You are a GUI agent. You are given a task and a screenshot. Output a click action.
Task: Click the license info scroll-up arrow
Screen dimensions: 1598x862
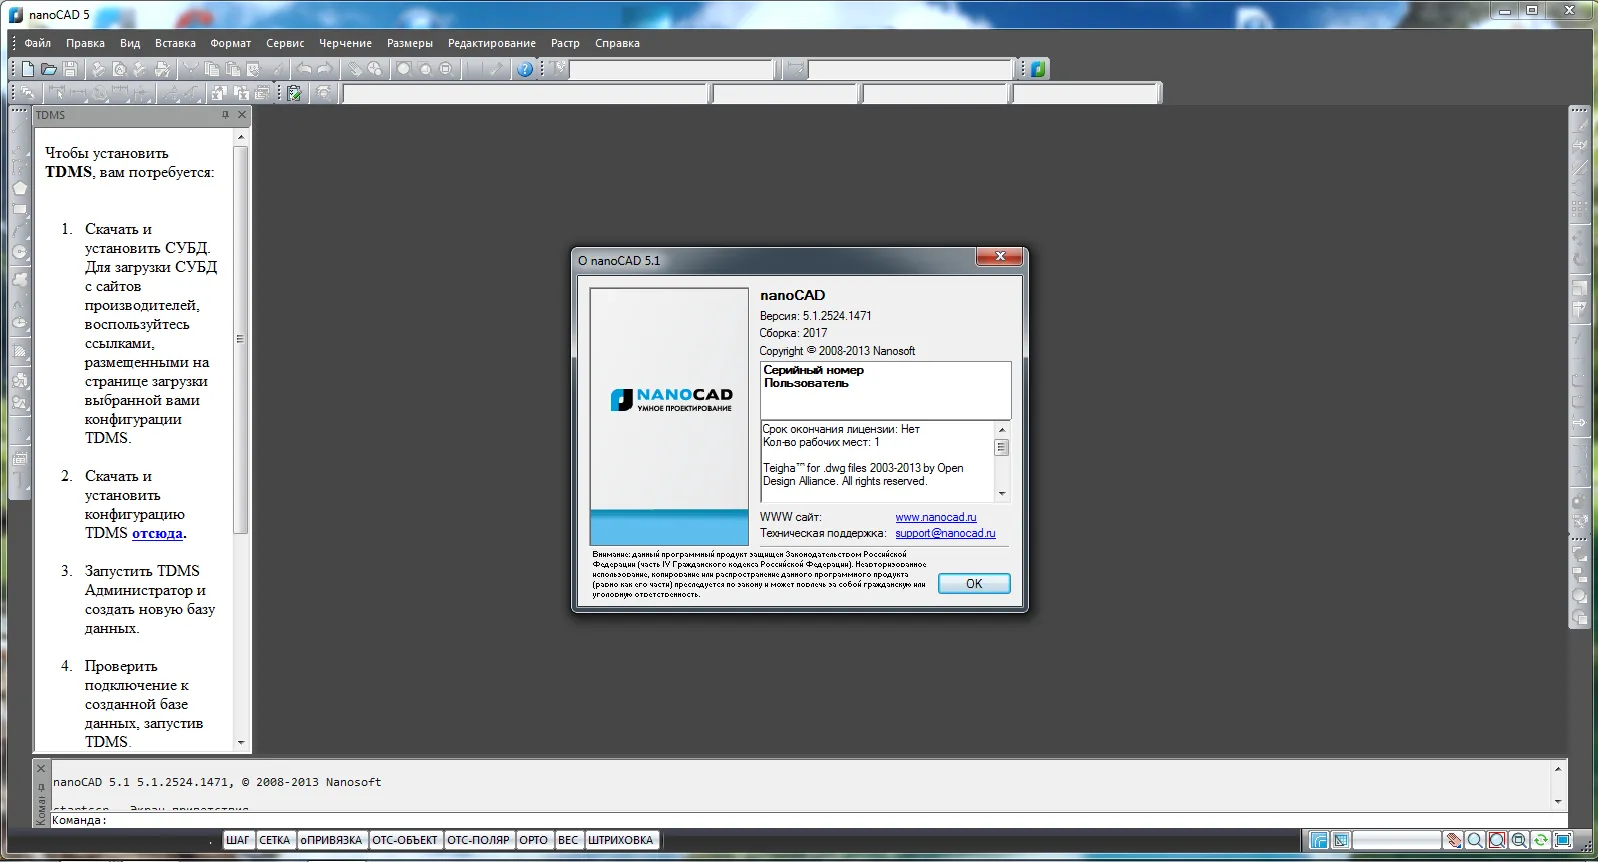[x=1002, y=429]
